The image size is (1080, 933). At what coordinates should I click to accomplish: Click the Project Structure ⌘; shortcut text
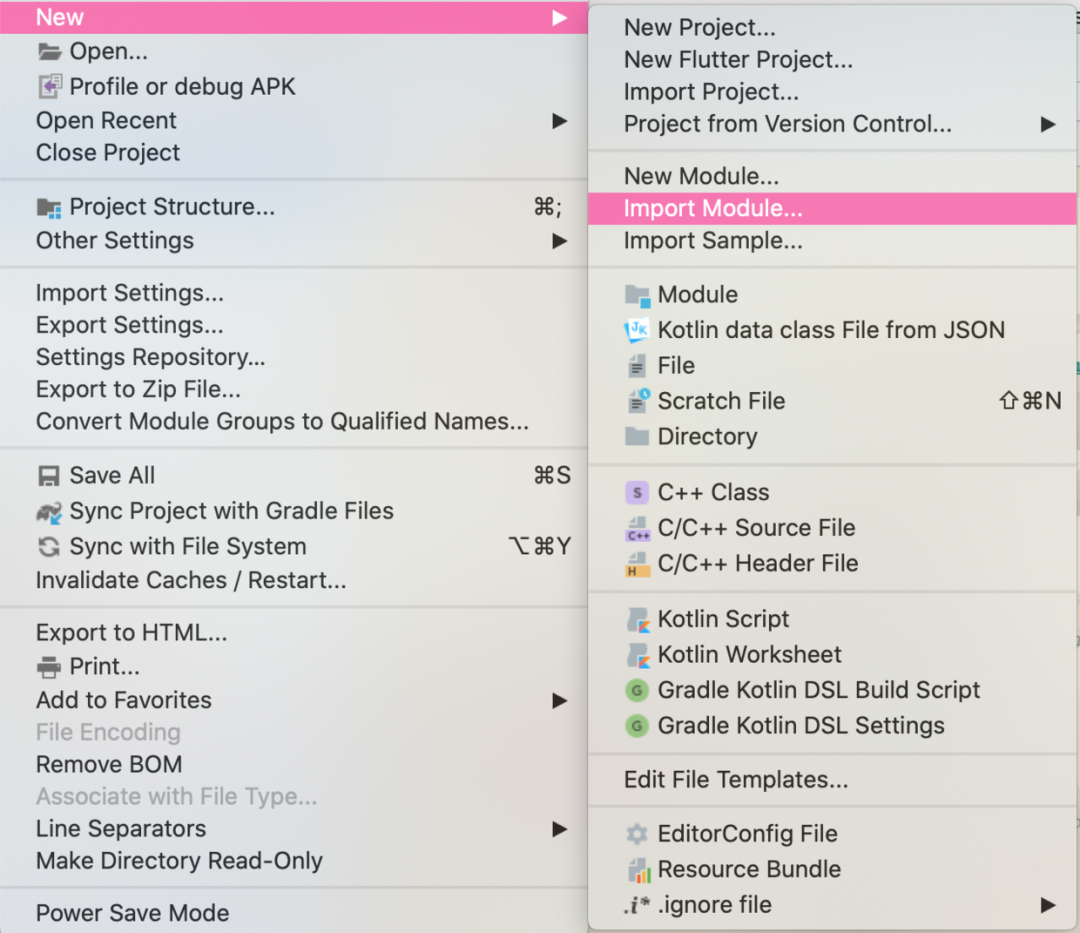(x=548, y=207)
